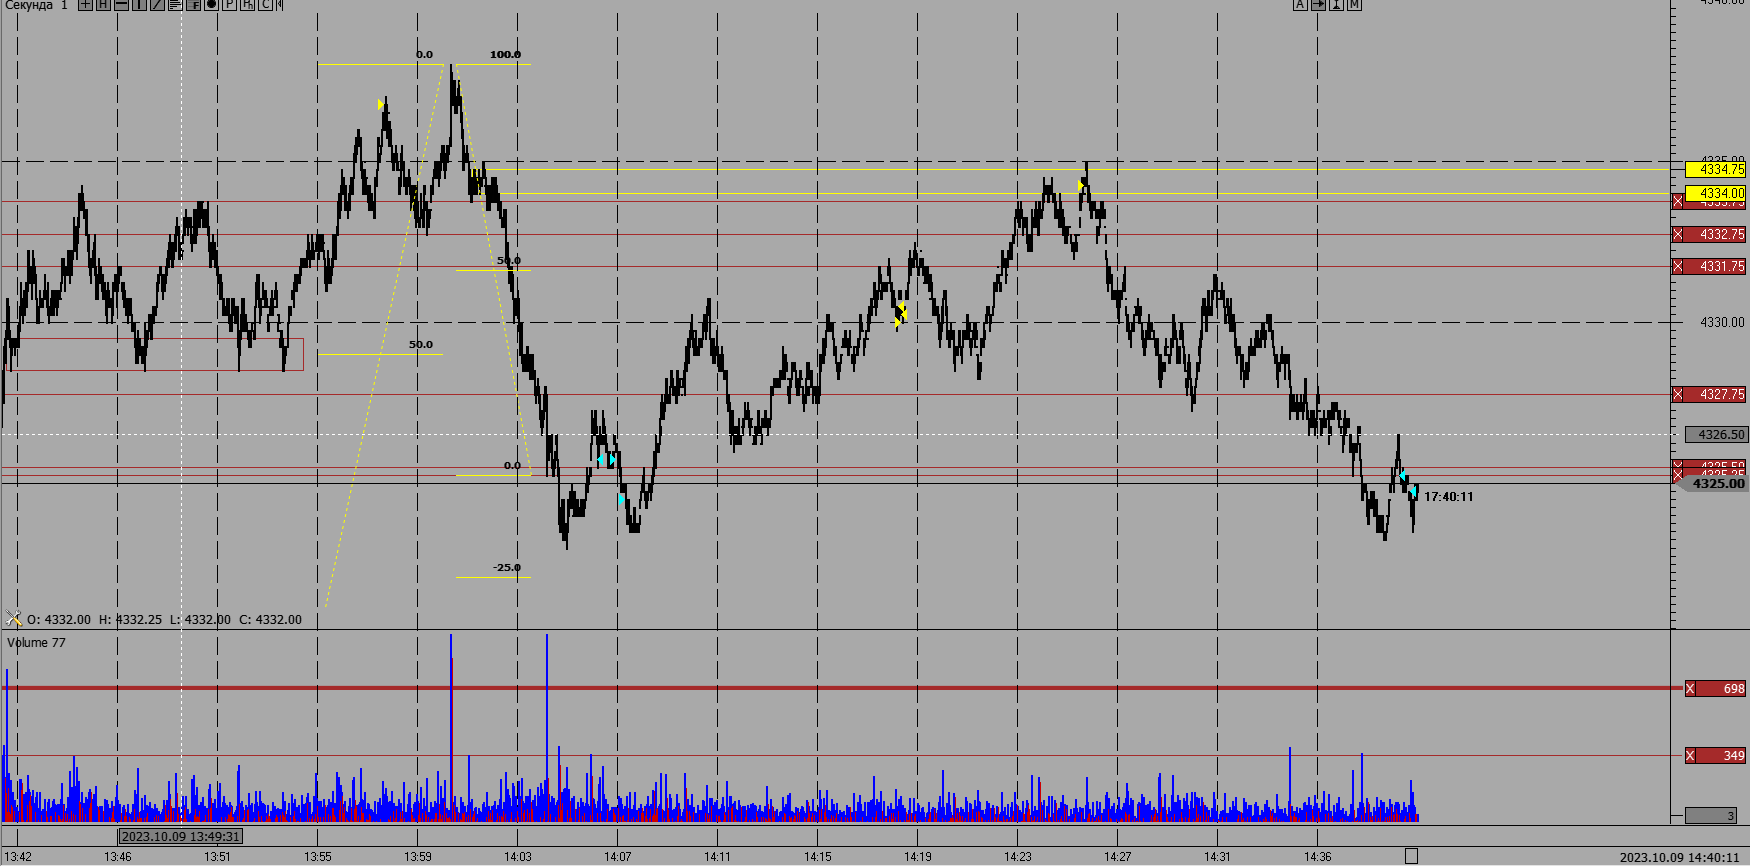Click the M button at top right
The width and height of the screenshot is (1750, 866).
[1354, 5]
